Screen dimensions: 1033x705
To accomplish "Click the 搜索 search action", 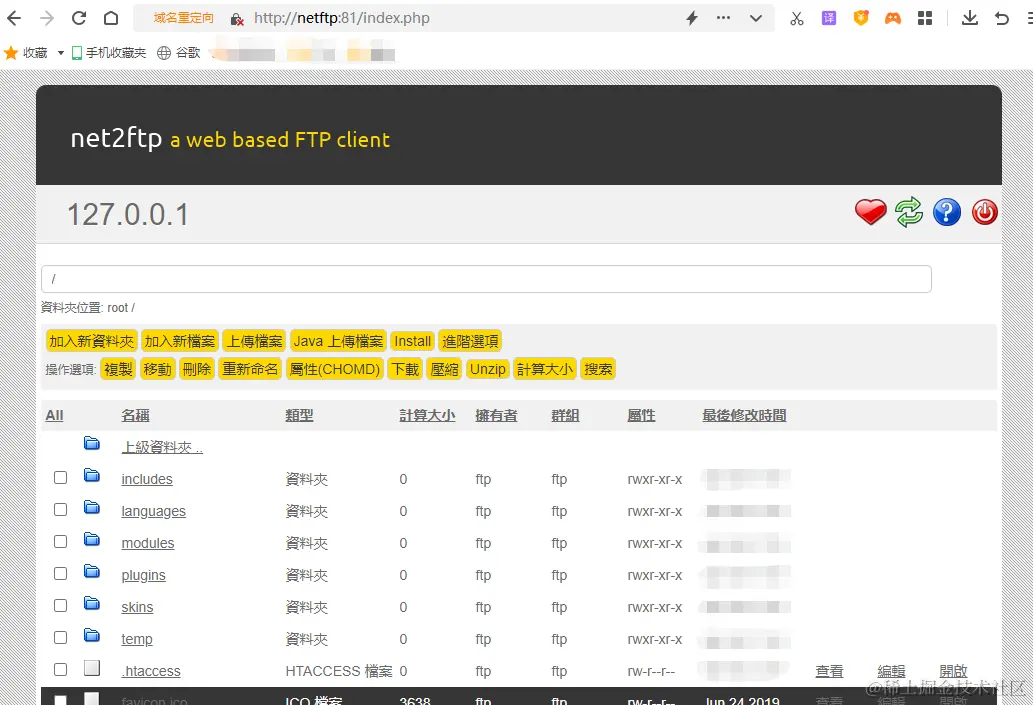I will point(598,369).
